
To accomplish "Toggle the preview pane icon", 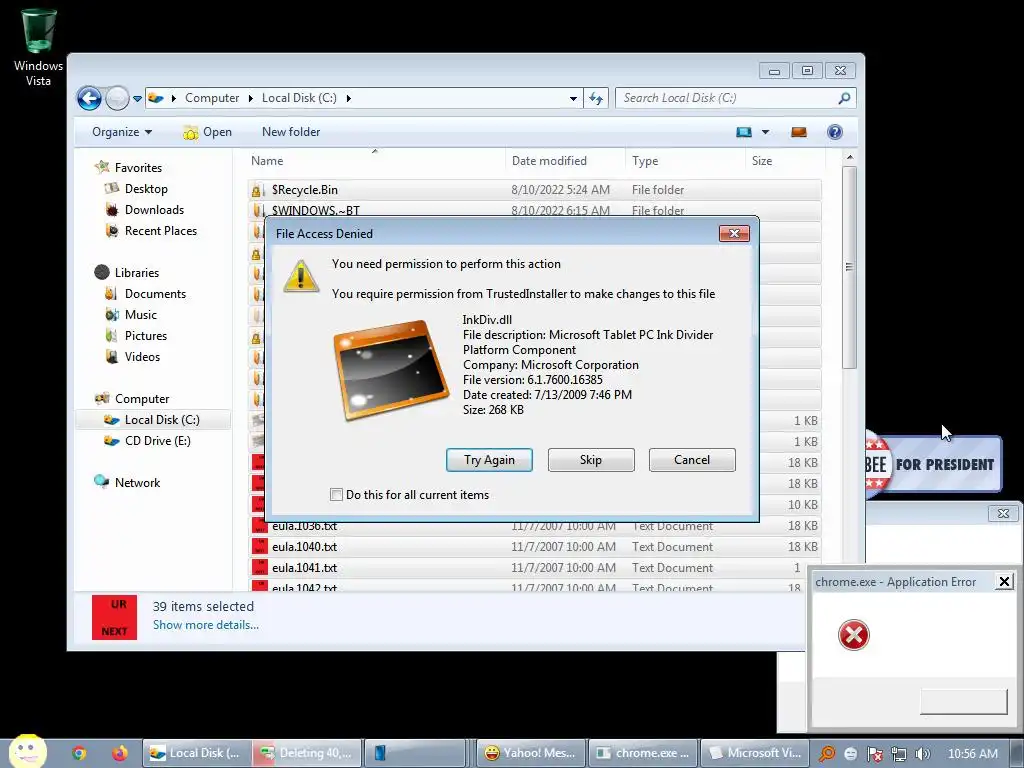I will 799,132.
